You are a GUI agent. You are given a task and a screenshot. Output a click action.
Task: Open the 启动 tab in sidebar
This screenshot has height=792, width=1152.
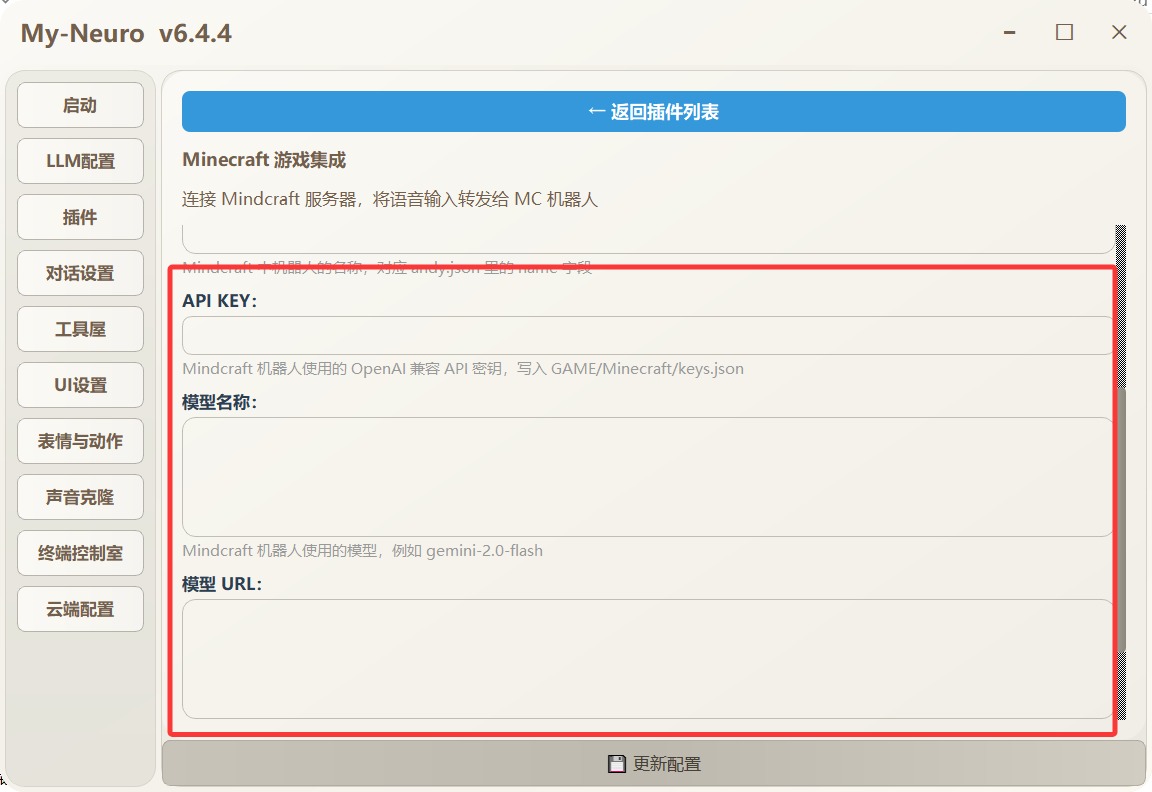coord(80,105)
